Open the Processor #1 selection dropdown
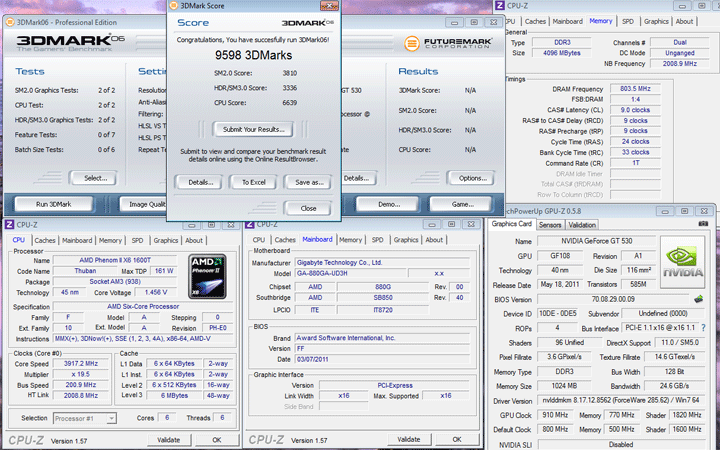The width and height of the screenshot is (720, 450). coord(85,418)
